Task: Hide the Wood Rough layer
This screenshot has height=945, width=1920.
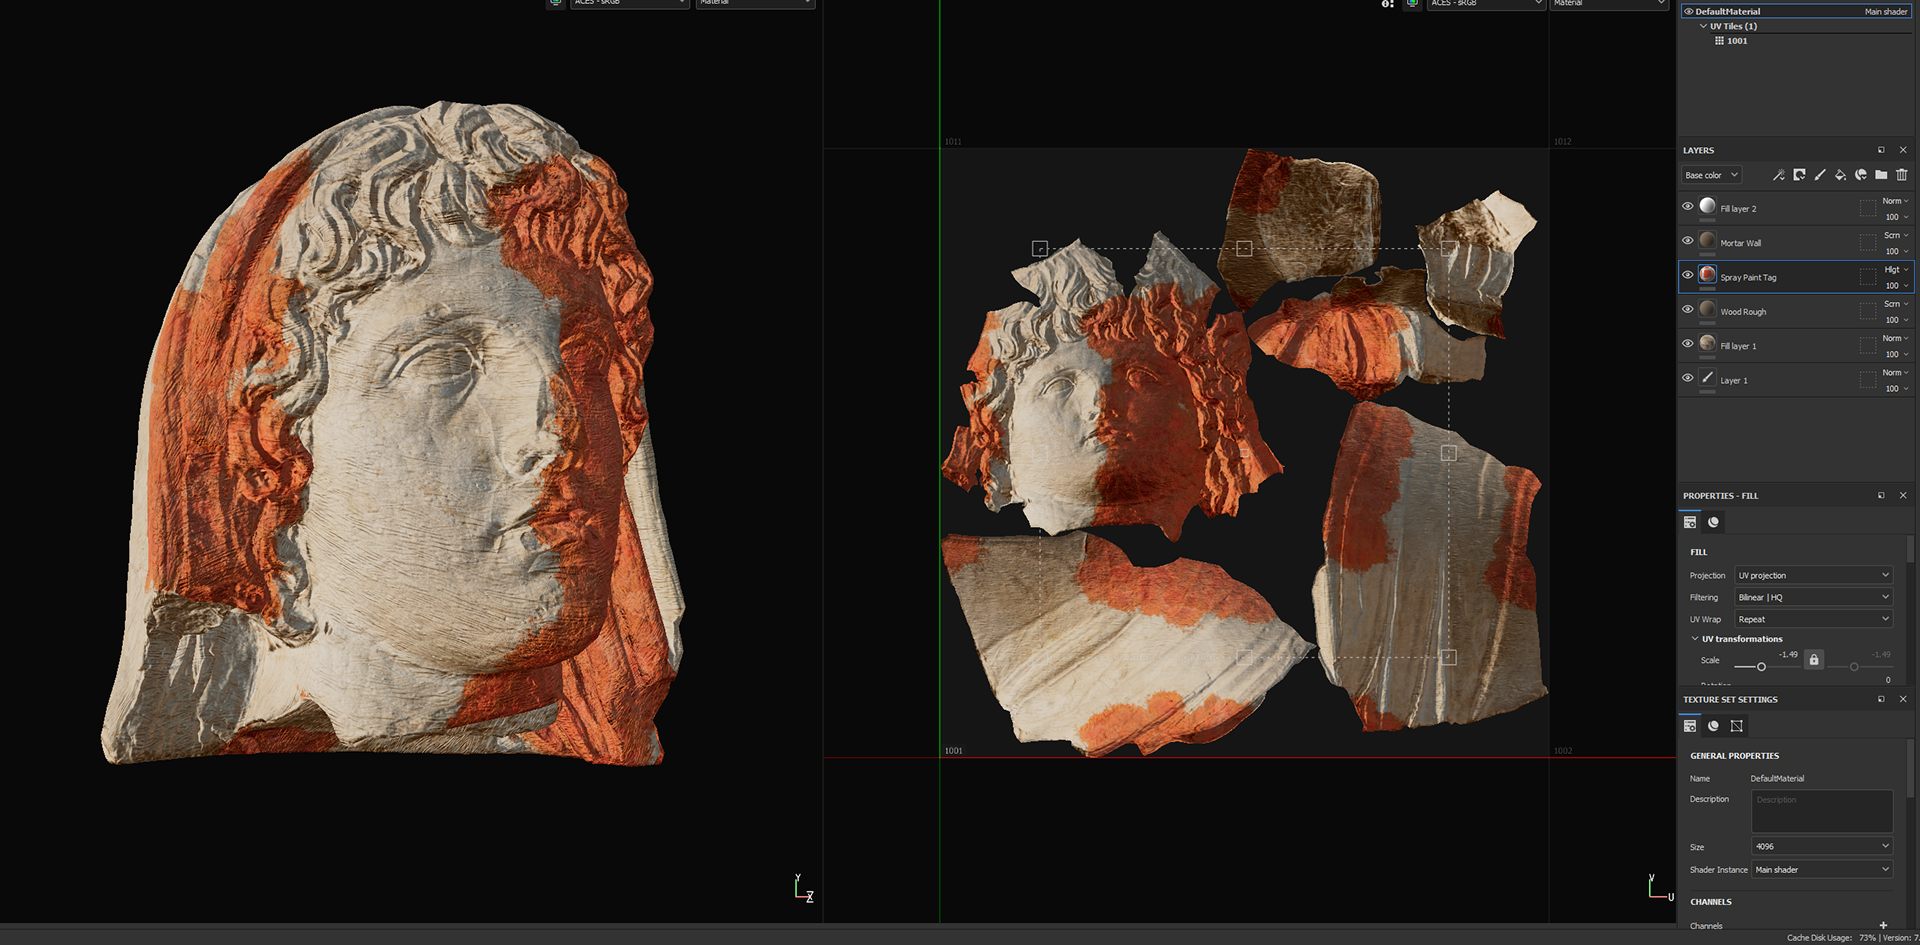Action: coord(1688,309)
